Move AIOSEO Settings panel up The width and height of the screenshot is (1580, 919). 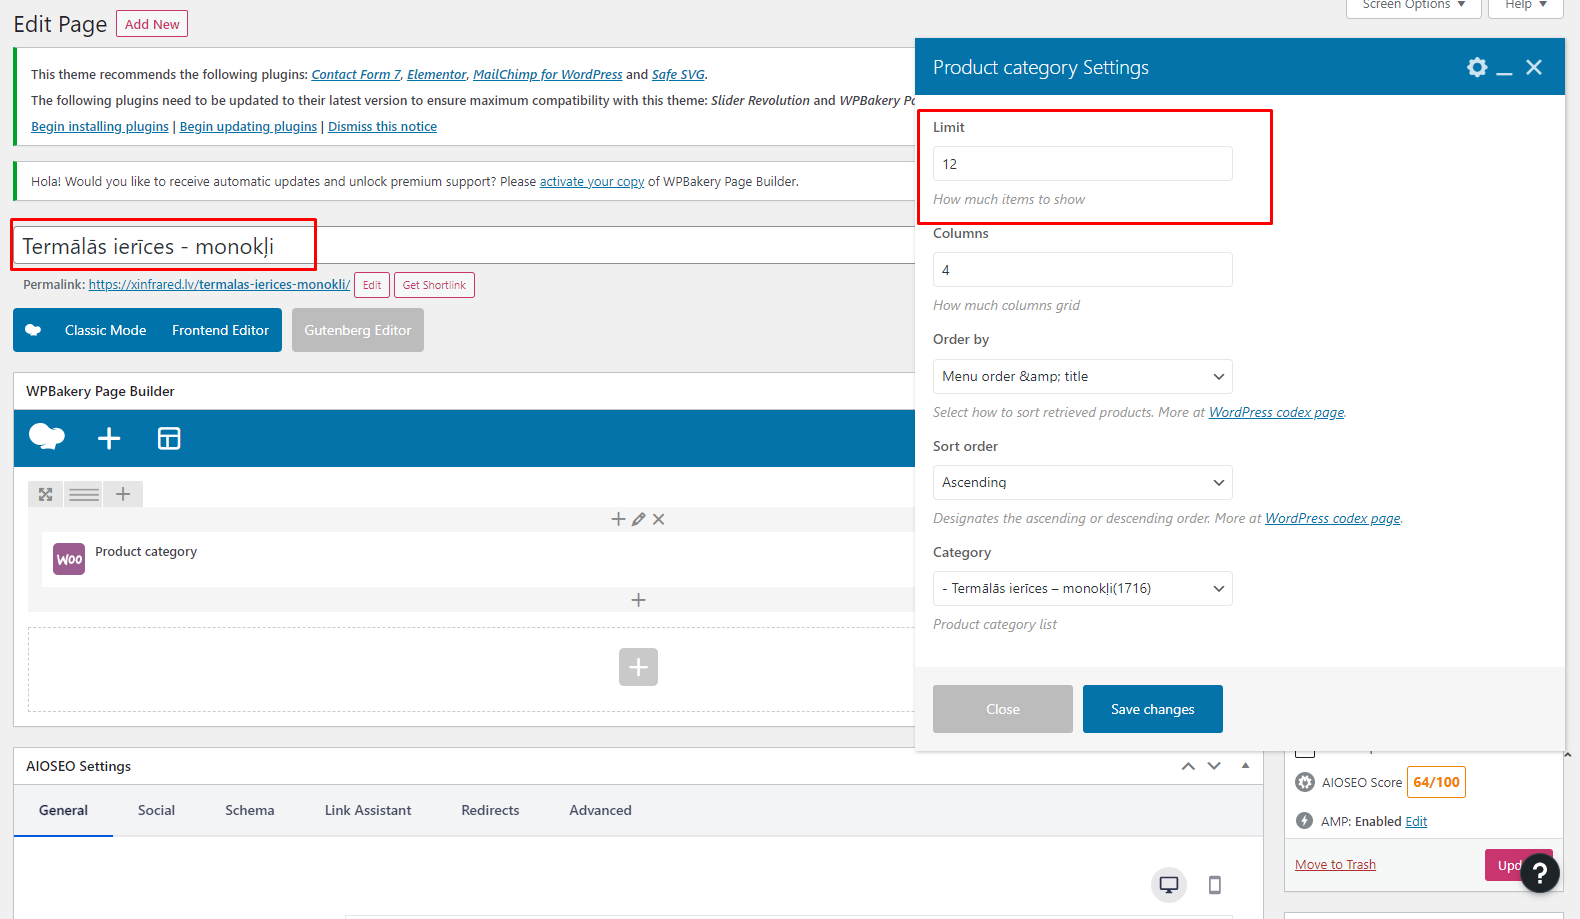pyautogui.click(x=1188, y=766)
